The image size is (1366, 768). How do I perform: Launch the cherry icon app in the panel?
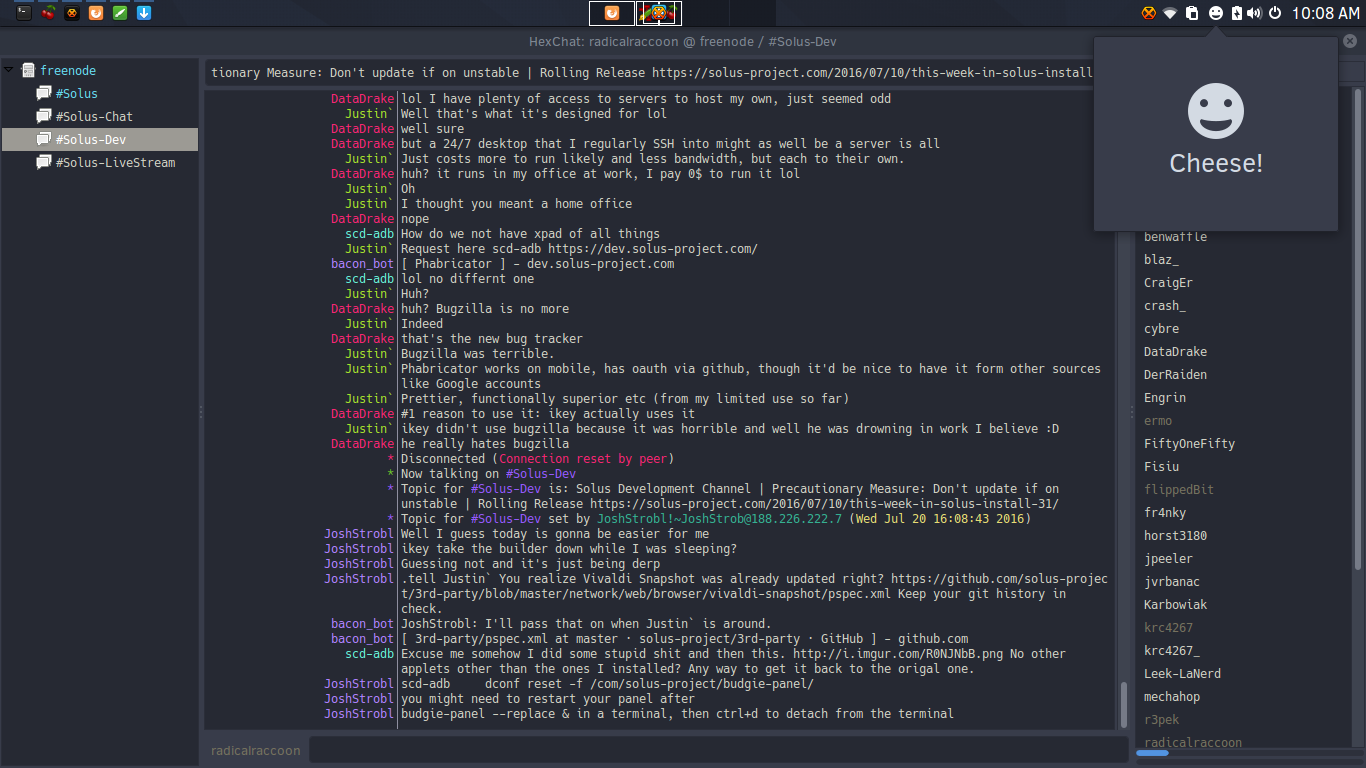click(x=48, y=13)
